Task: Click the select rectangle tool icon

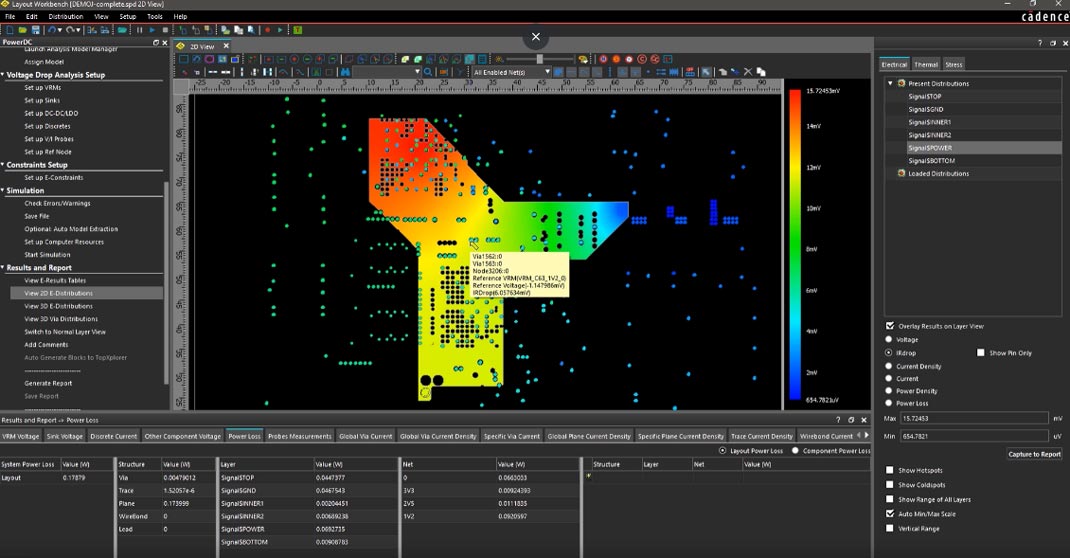Action: (x=183, y=59)
